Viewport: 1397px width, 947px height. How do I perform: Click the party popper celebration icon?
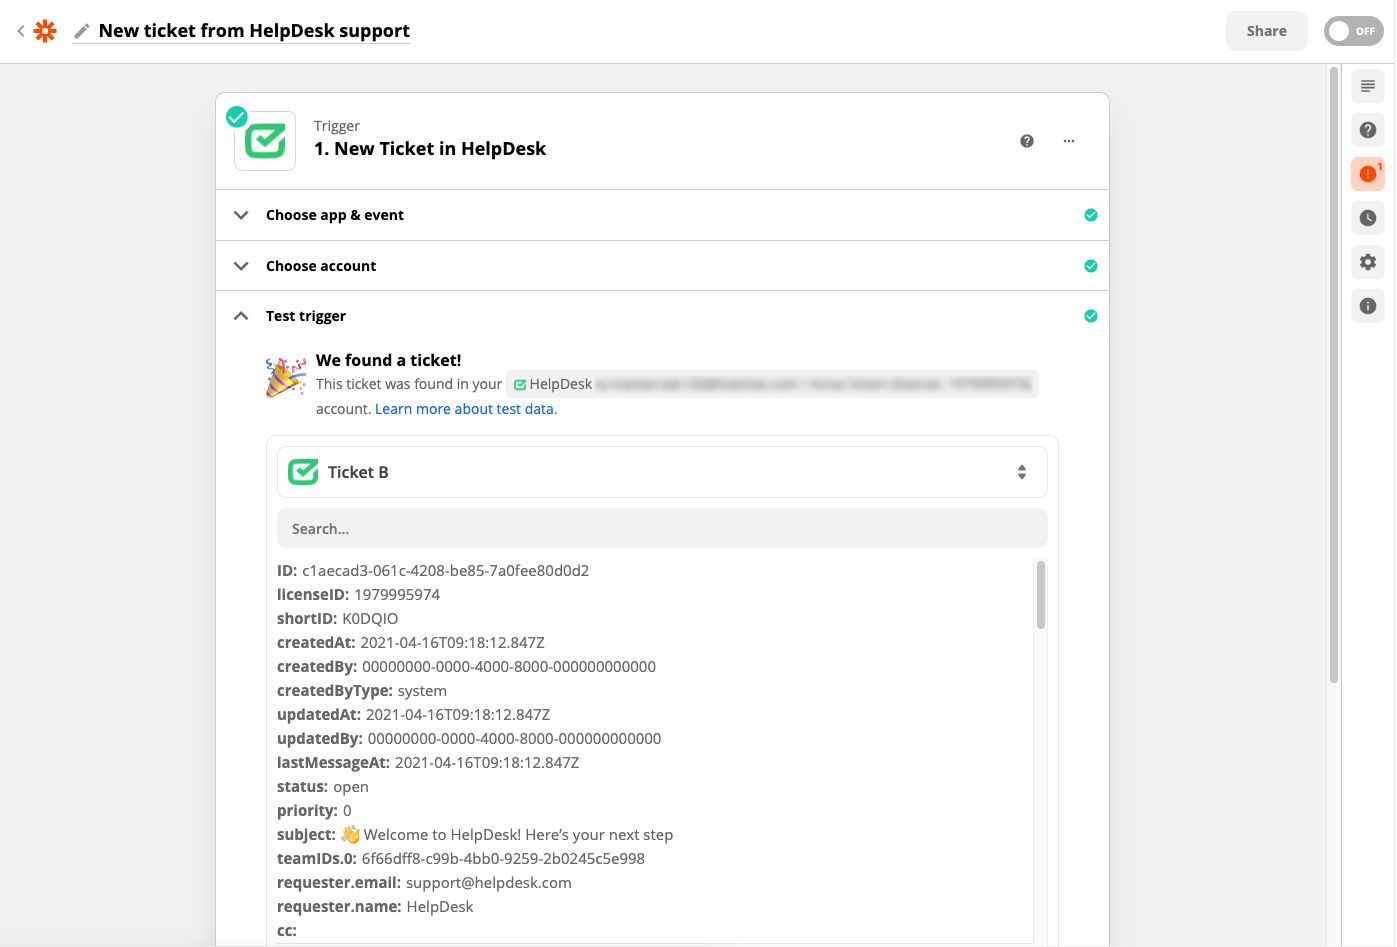(x=286, y=377)
